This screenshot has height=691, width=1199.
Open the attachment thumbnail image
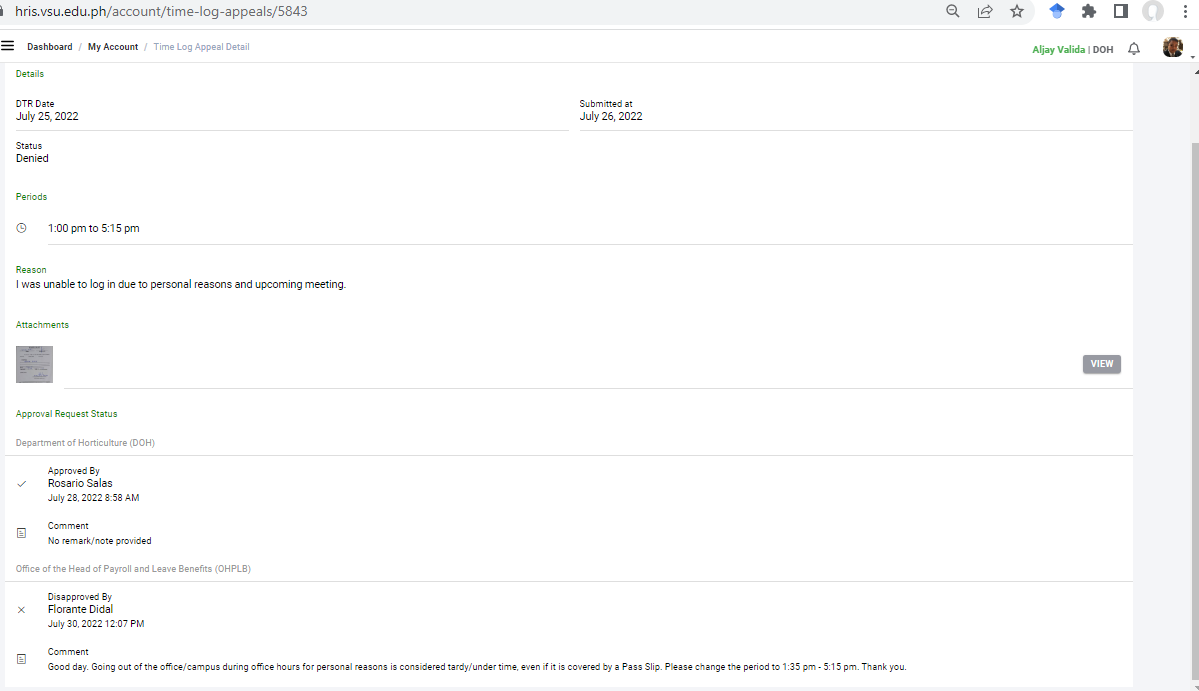(34, 364)
